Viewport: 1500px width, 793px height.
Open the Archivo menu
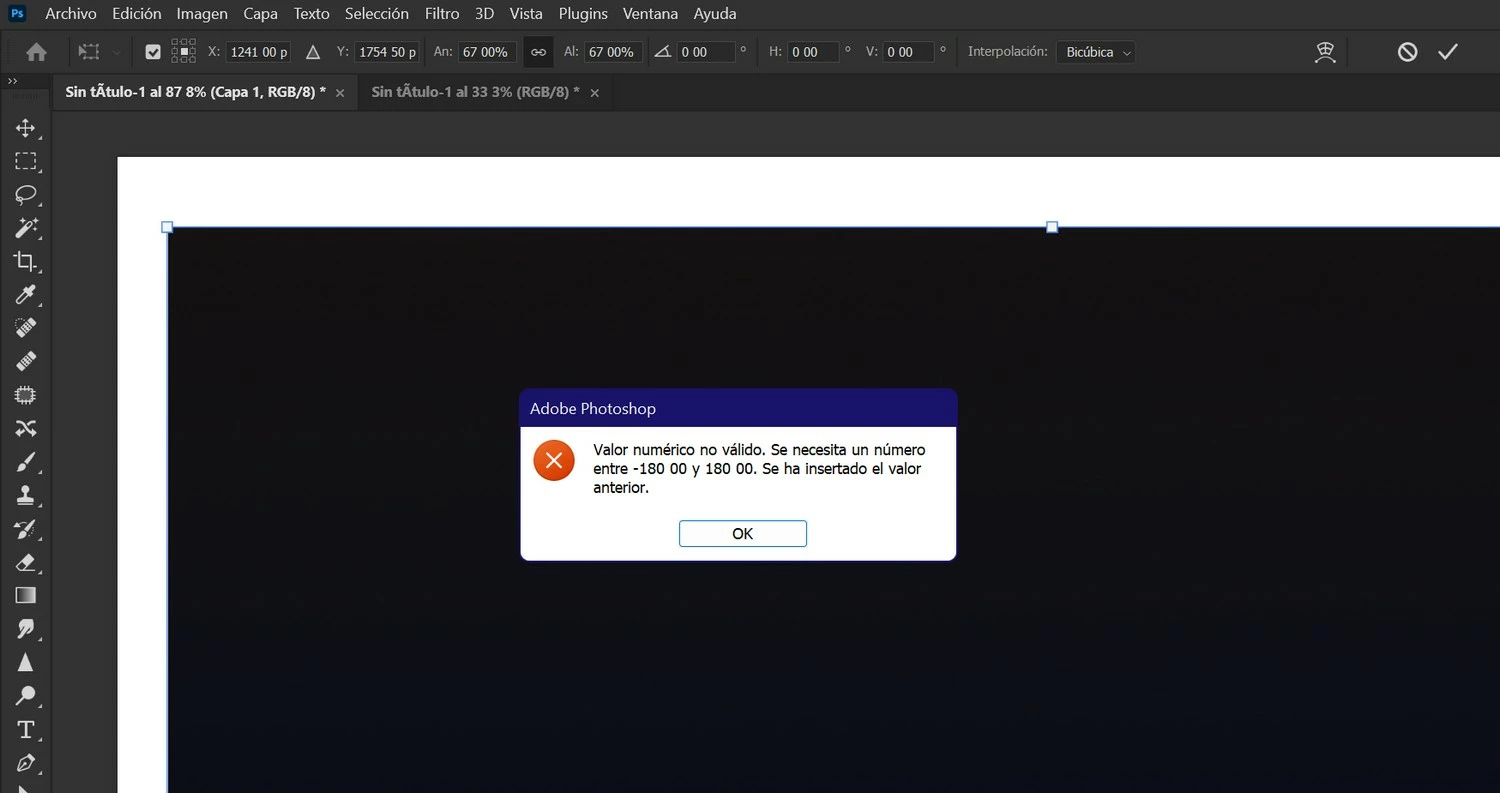(71, 14)
